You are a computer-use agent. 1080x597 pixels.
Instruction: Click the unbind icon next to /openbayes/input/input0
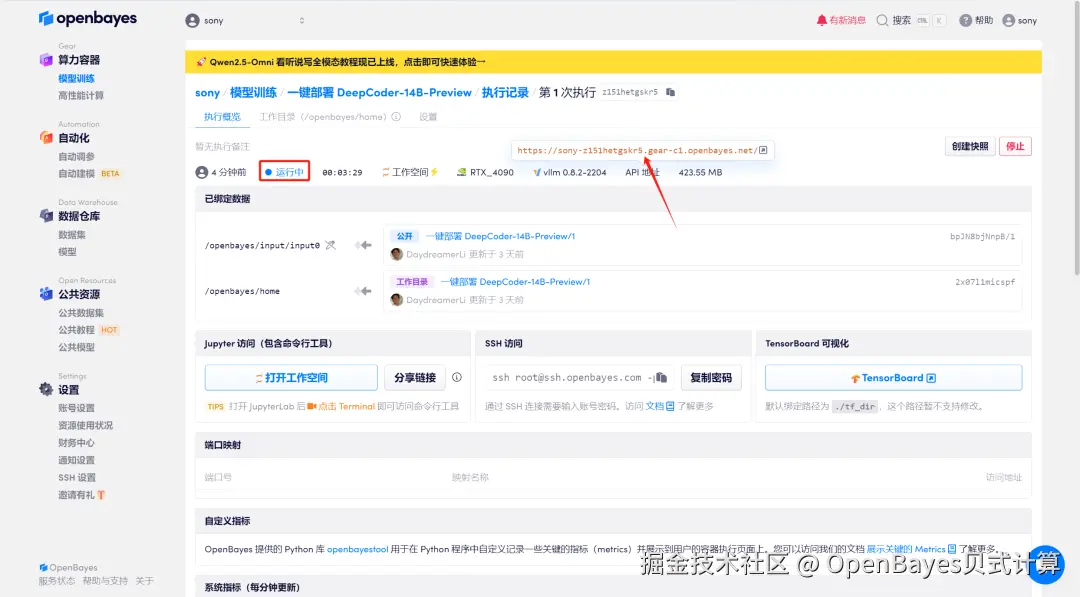pos(331,245)
